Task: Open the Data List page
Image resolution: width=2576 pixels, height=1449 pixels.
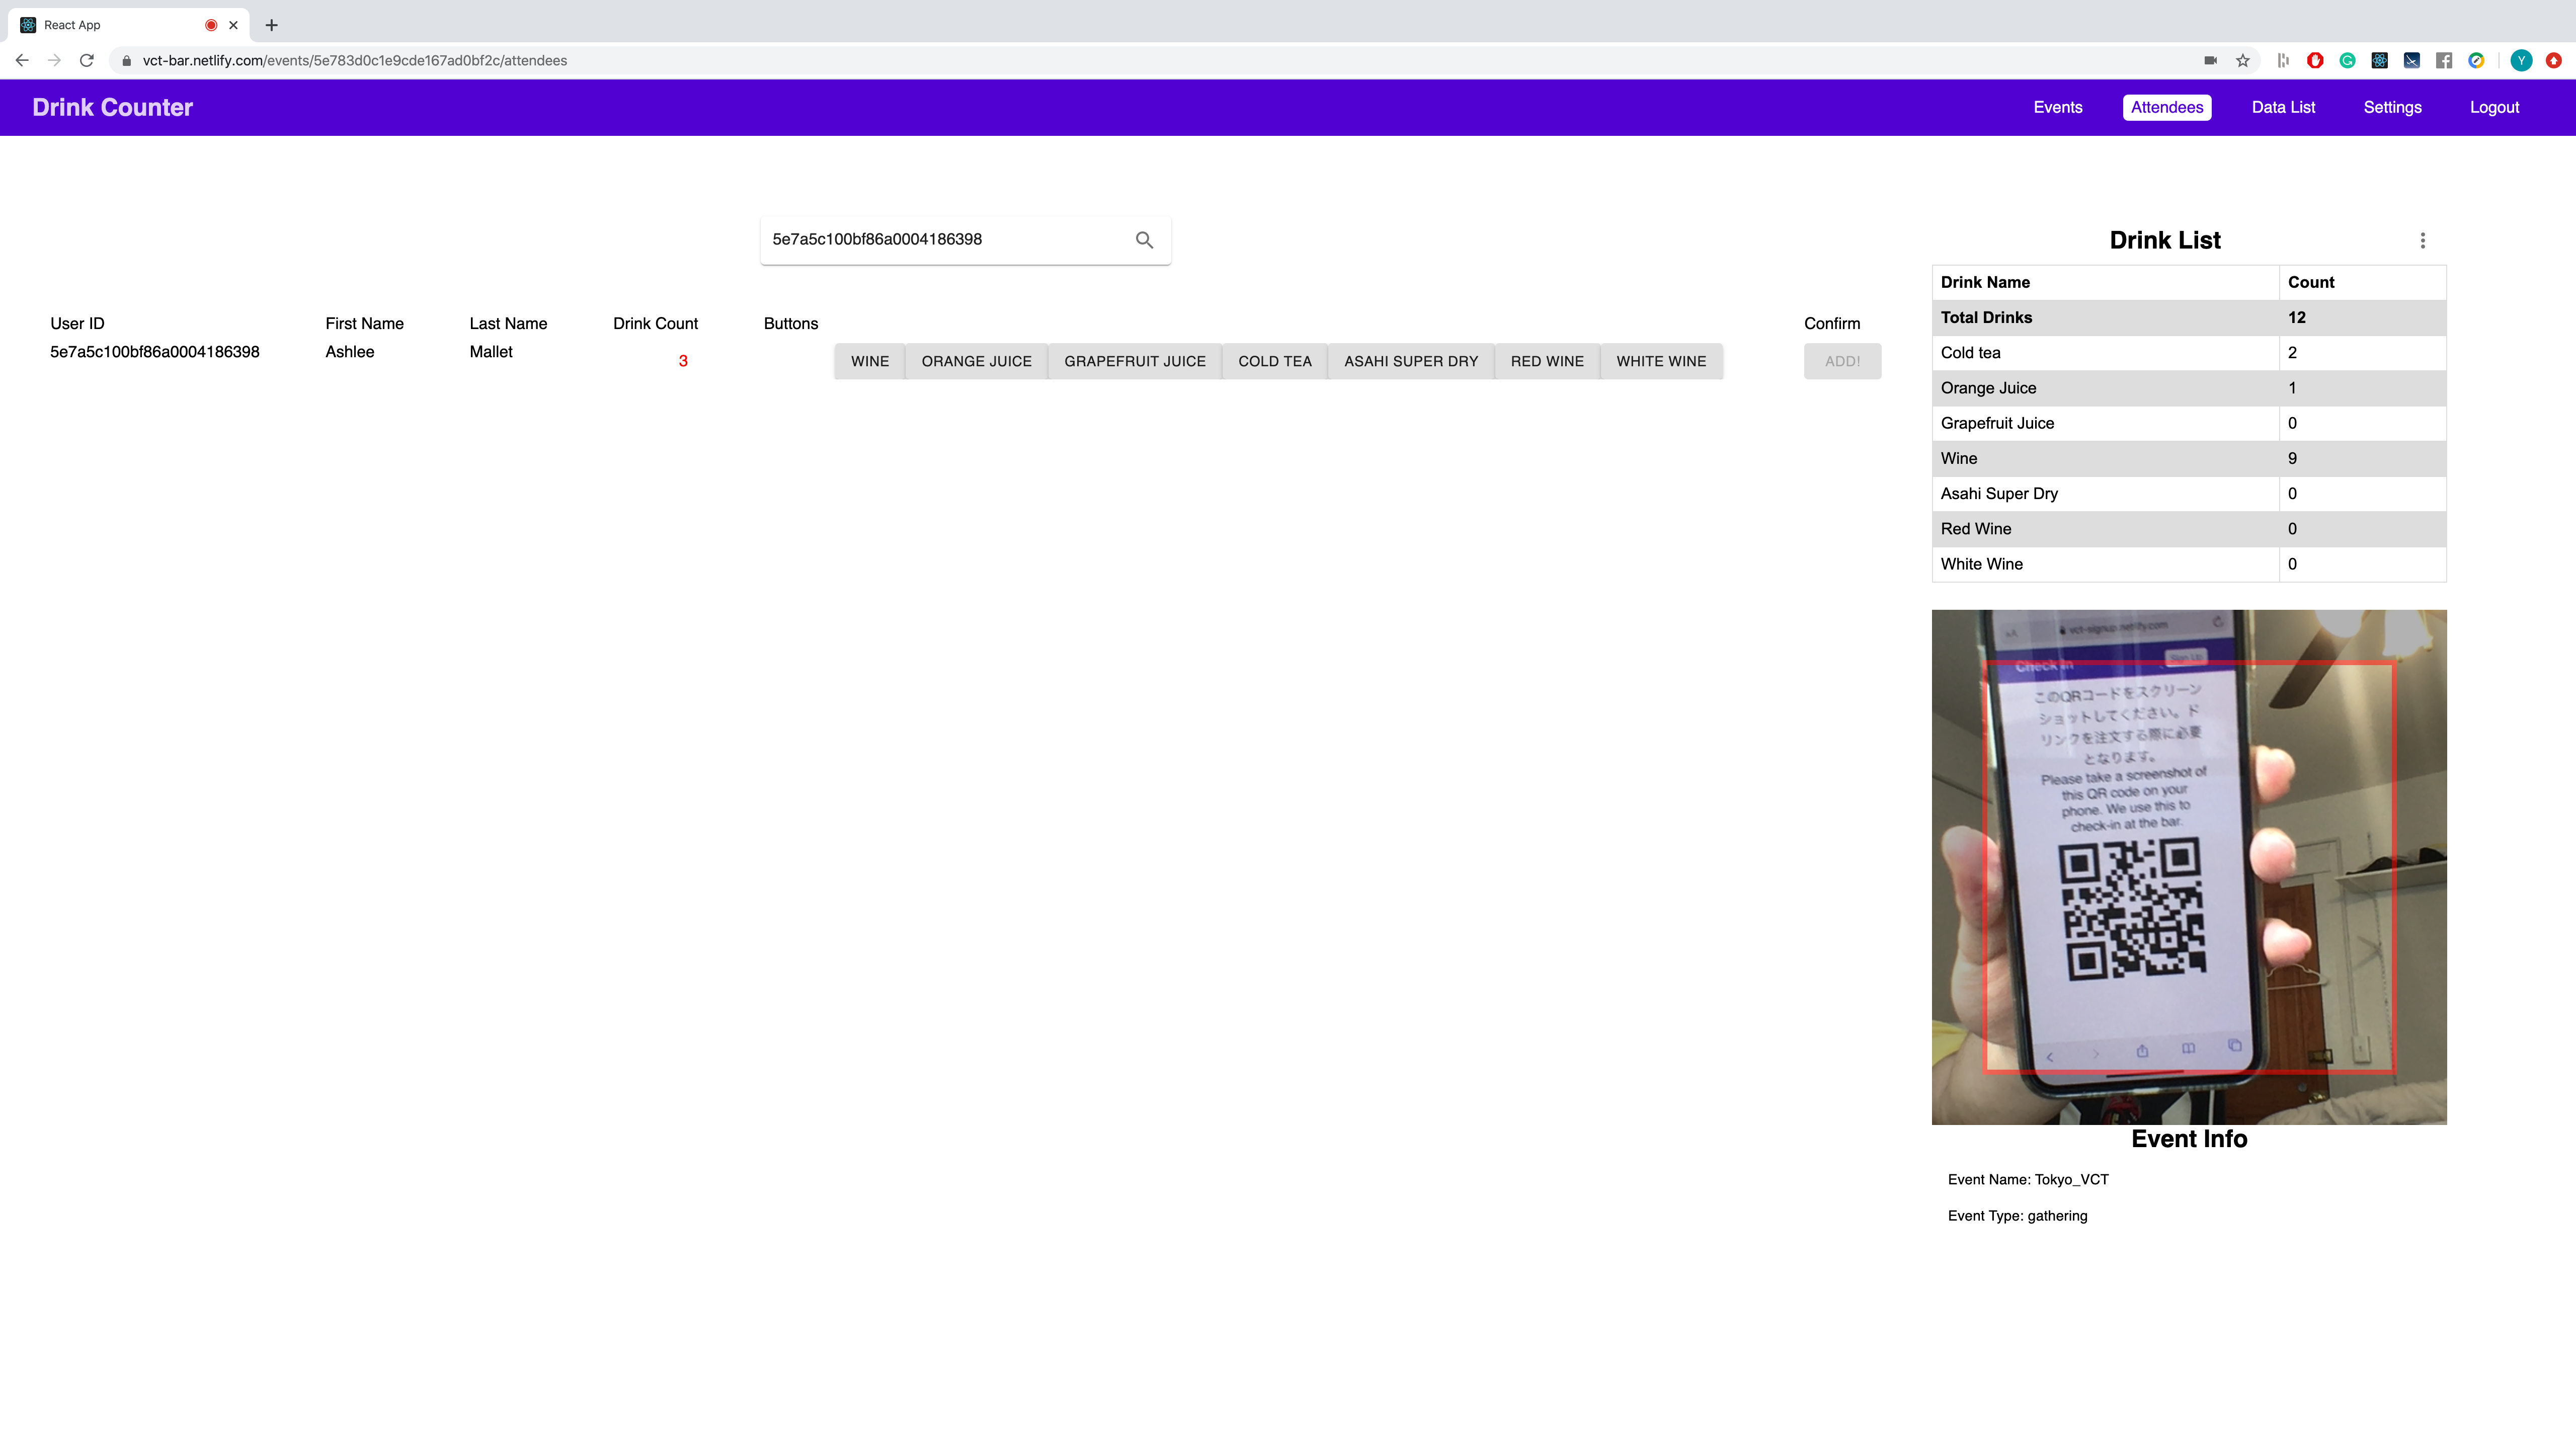Action: [x=2283, y=107]
